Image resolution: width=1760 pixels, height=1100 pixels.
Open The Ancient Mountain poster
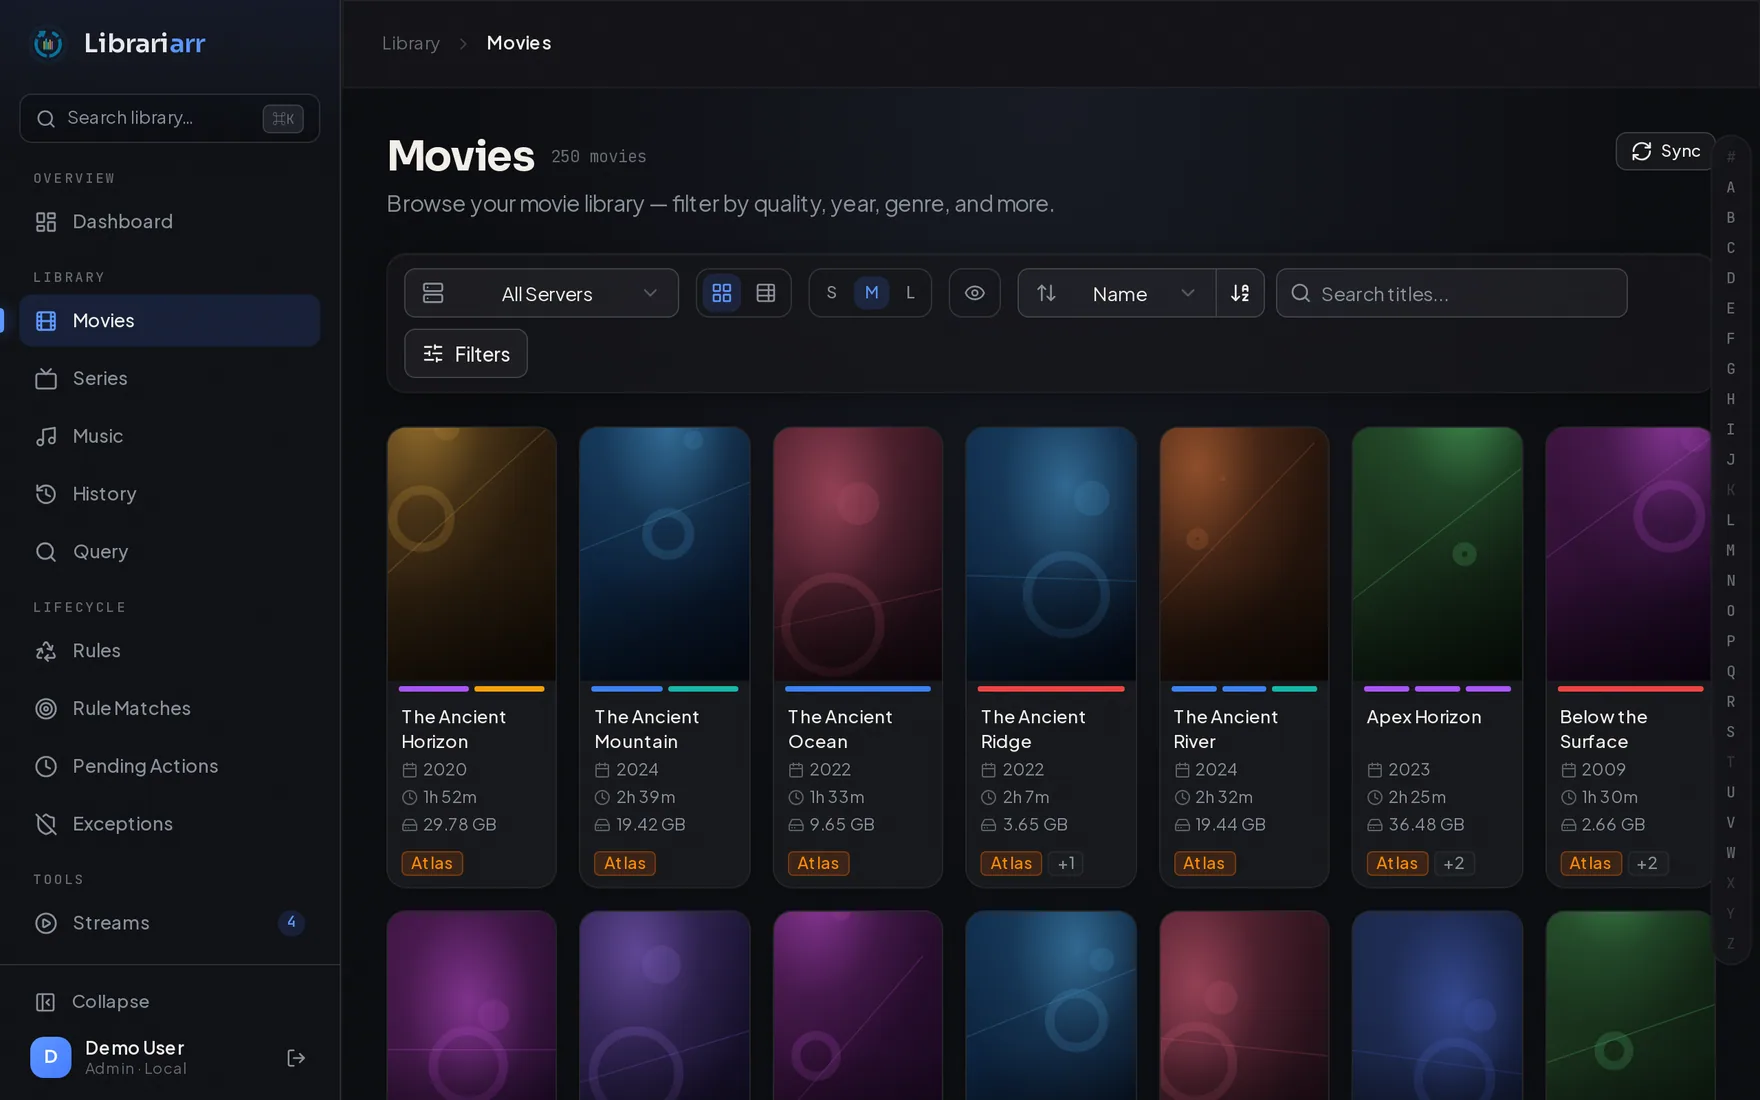pos(665,554)
